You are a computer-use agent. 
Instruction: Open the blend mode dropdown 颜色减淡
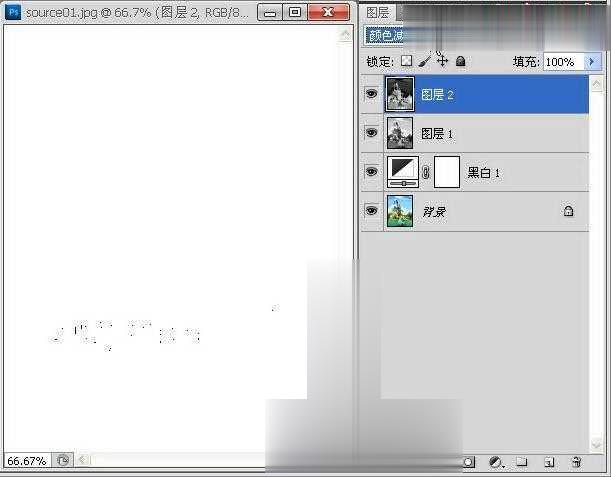click(x=384, y=36)
